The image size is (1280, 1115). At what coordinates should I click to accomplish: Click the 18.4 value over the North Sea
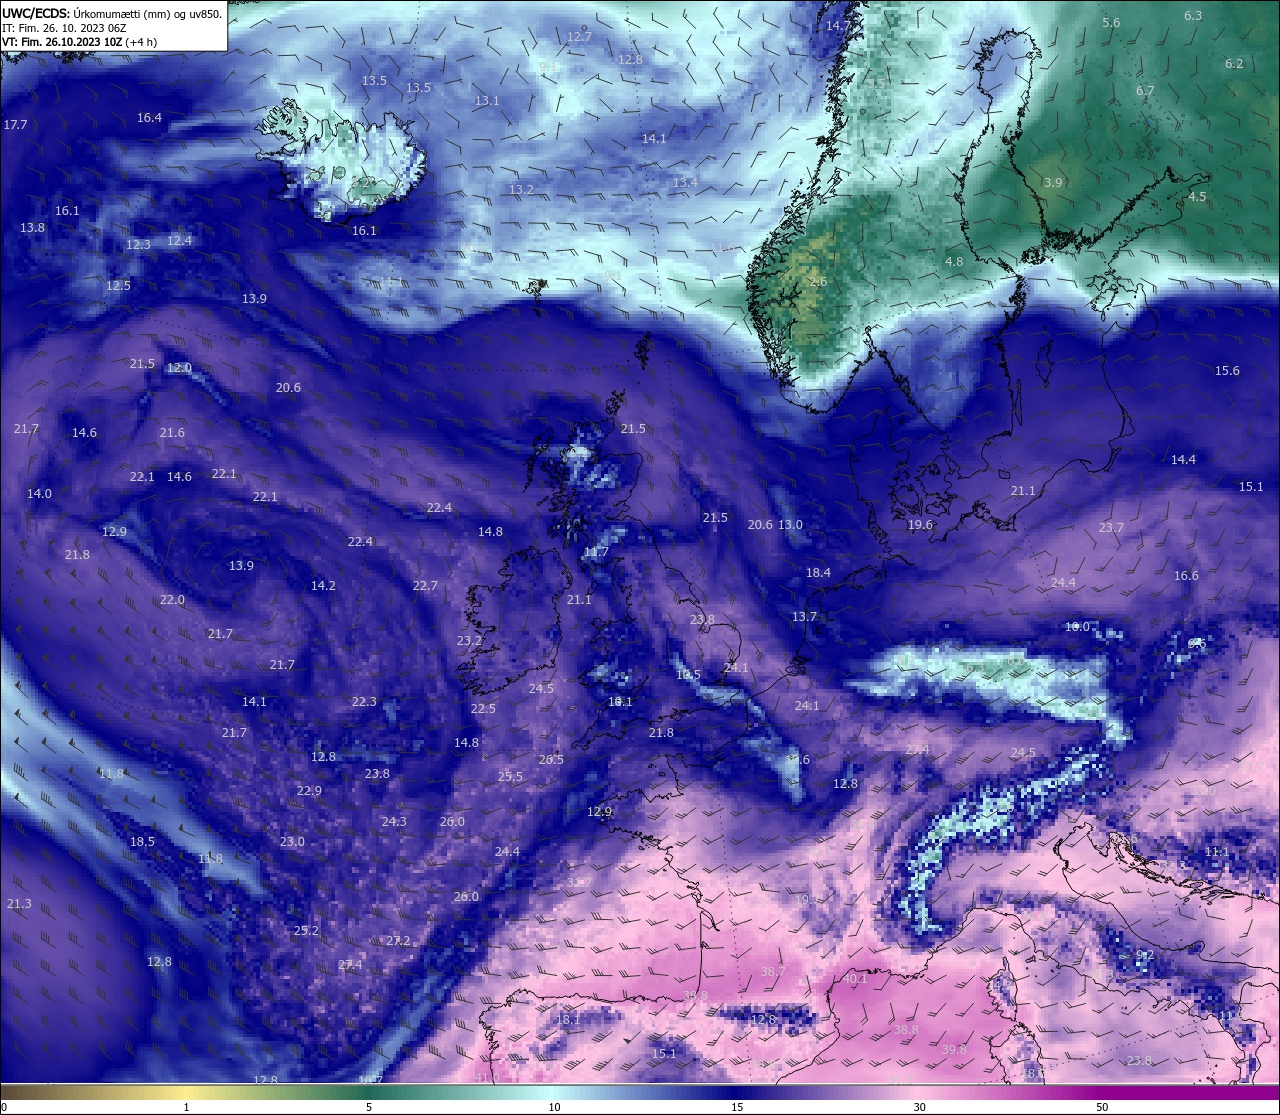click(x=818, y=573)
